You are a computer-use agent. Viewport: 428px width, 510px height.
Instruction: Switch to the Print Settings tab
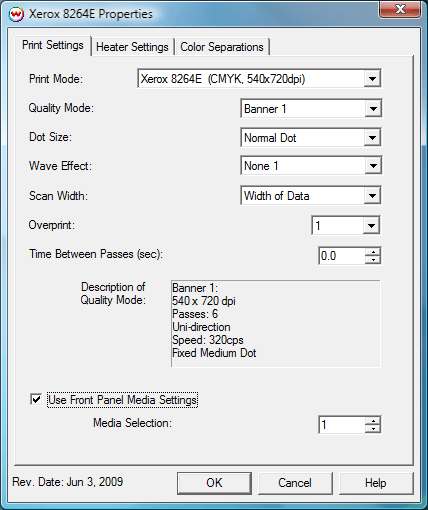point(53,45)
